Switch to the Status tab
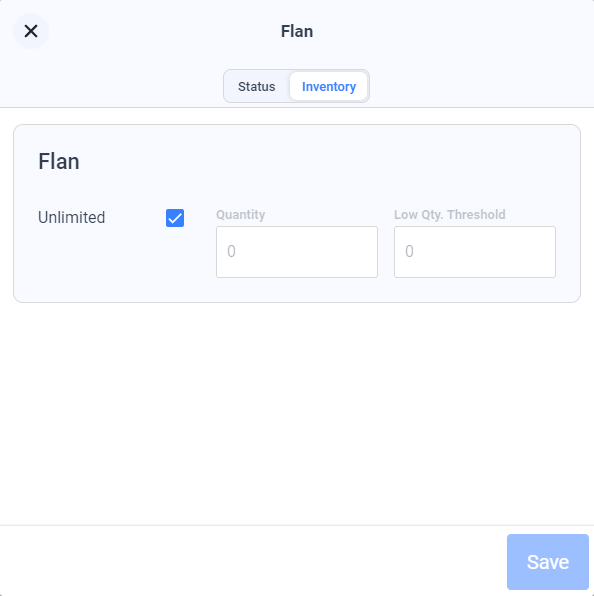This screenshot has width=594, height=596. [x=257, y=86]
